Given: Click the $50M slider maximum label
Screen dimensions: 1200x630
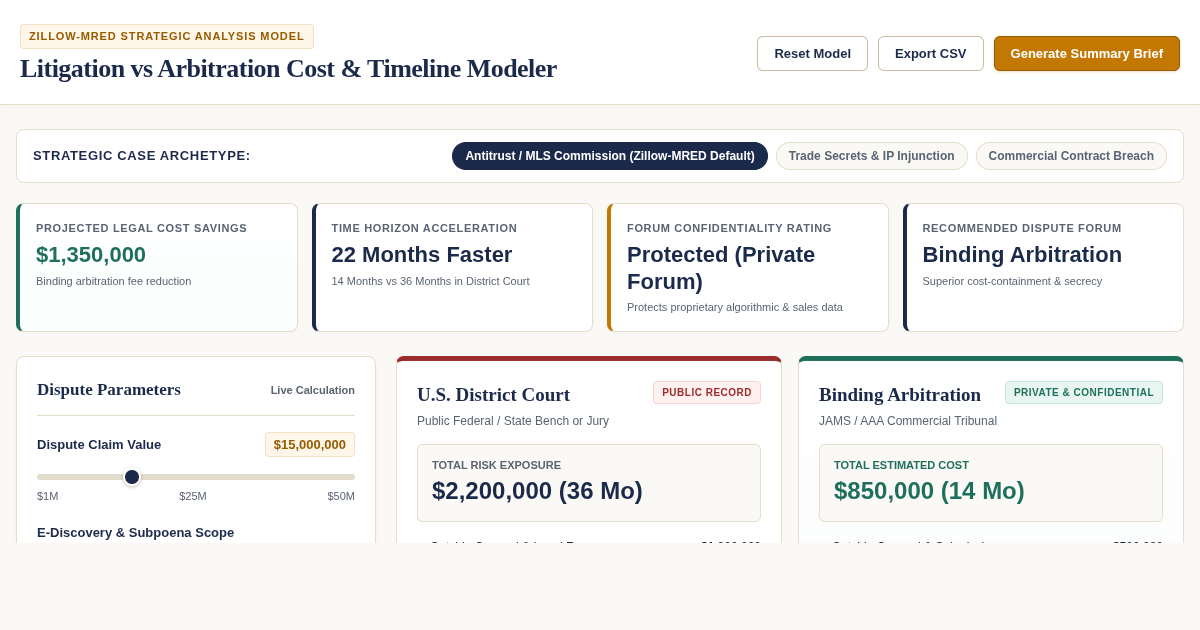Looking at the screenshot, I should [341, 496].
